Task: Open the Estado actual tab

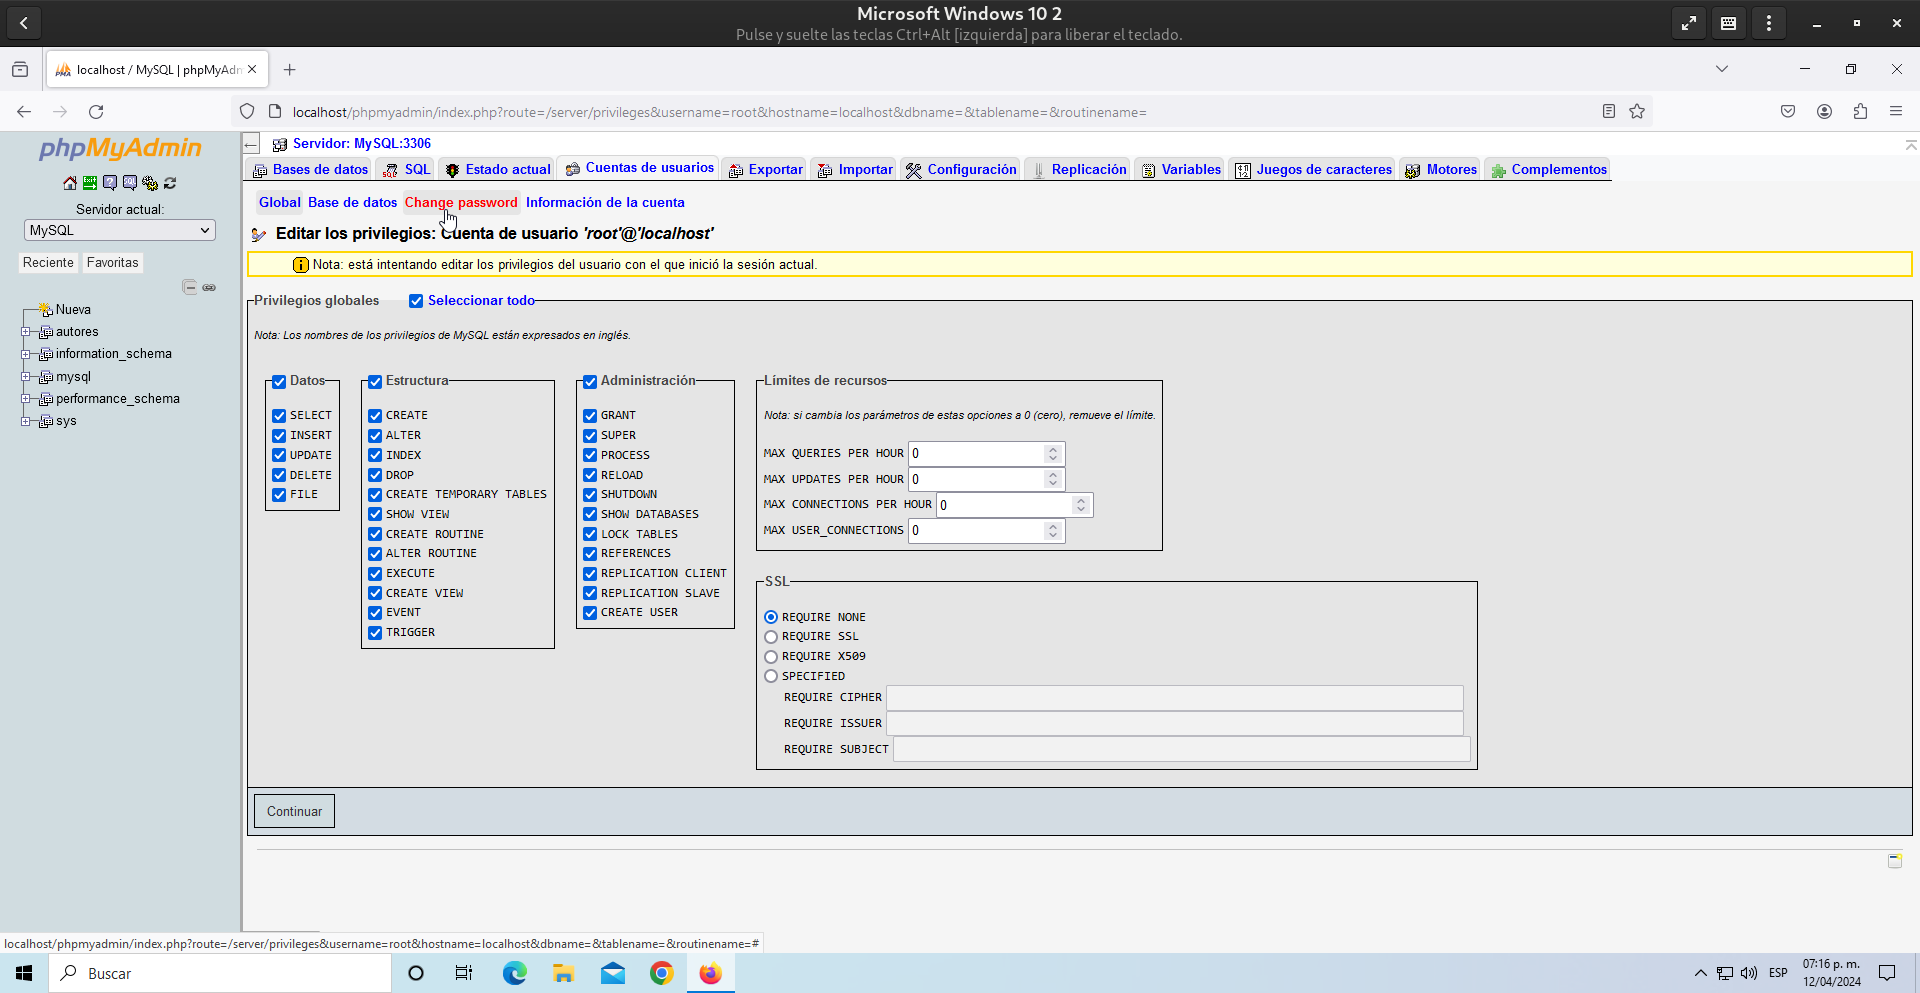Action: [x=498, y=170]
